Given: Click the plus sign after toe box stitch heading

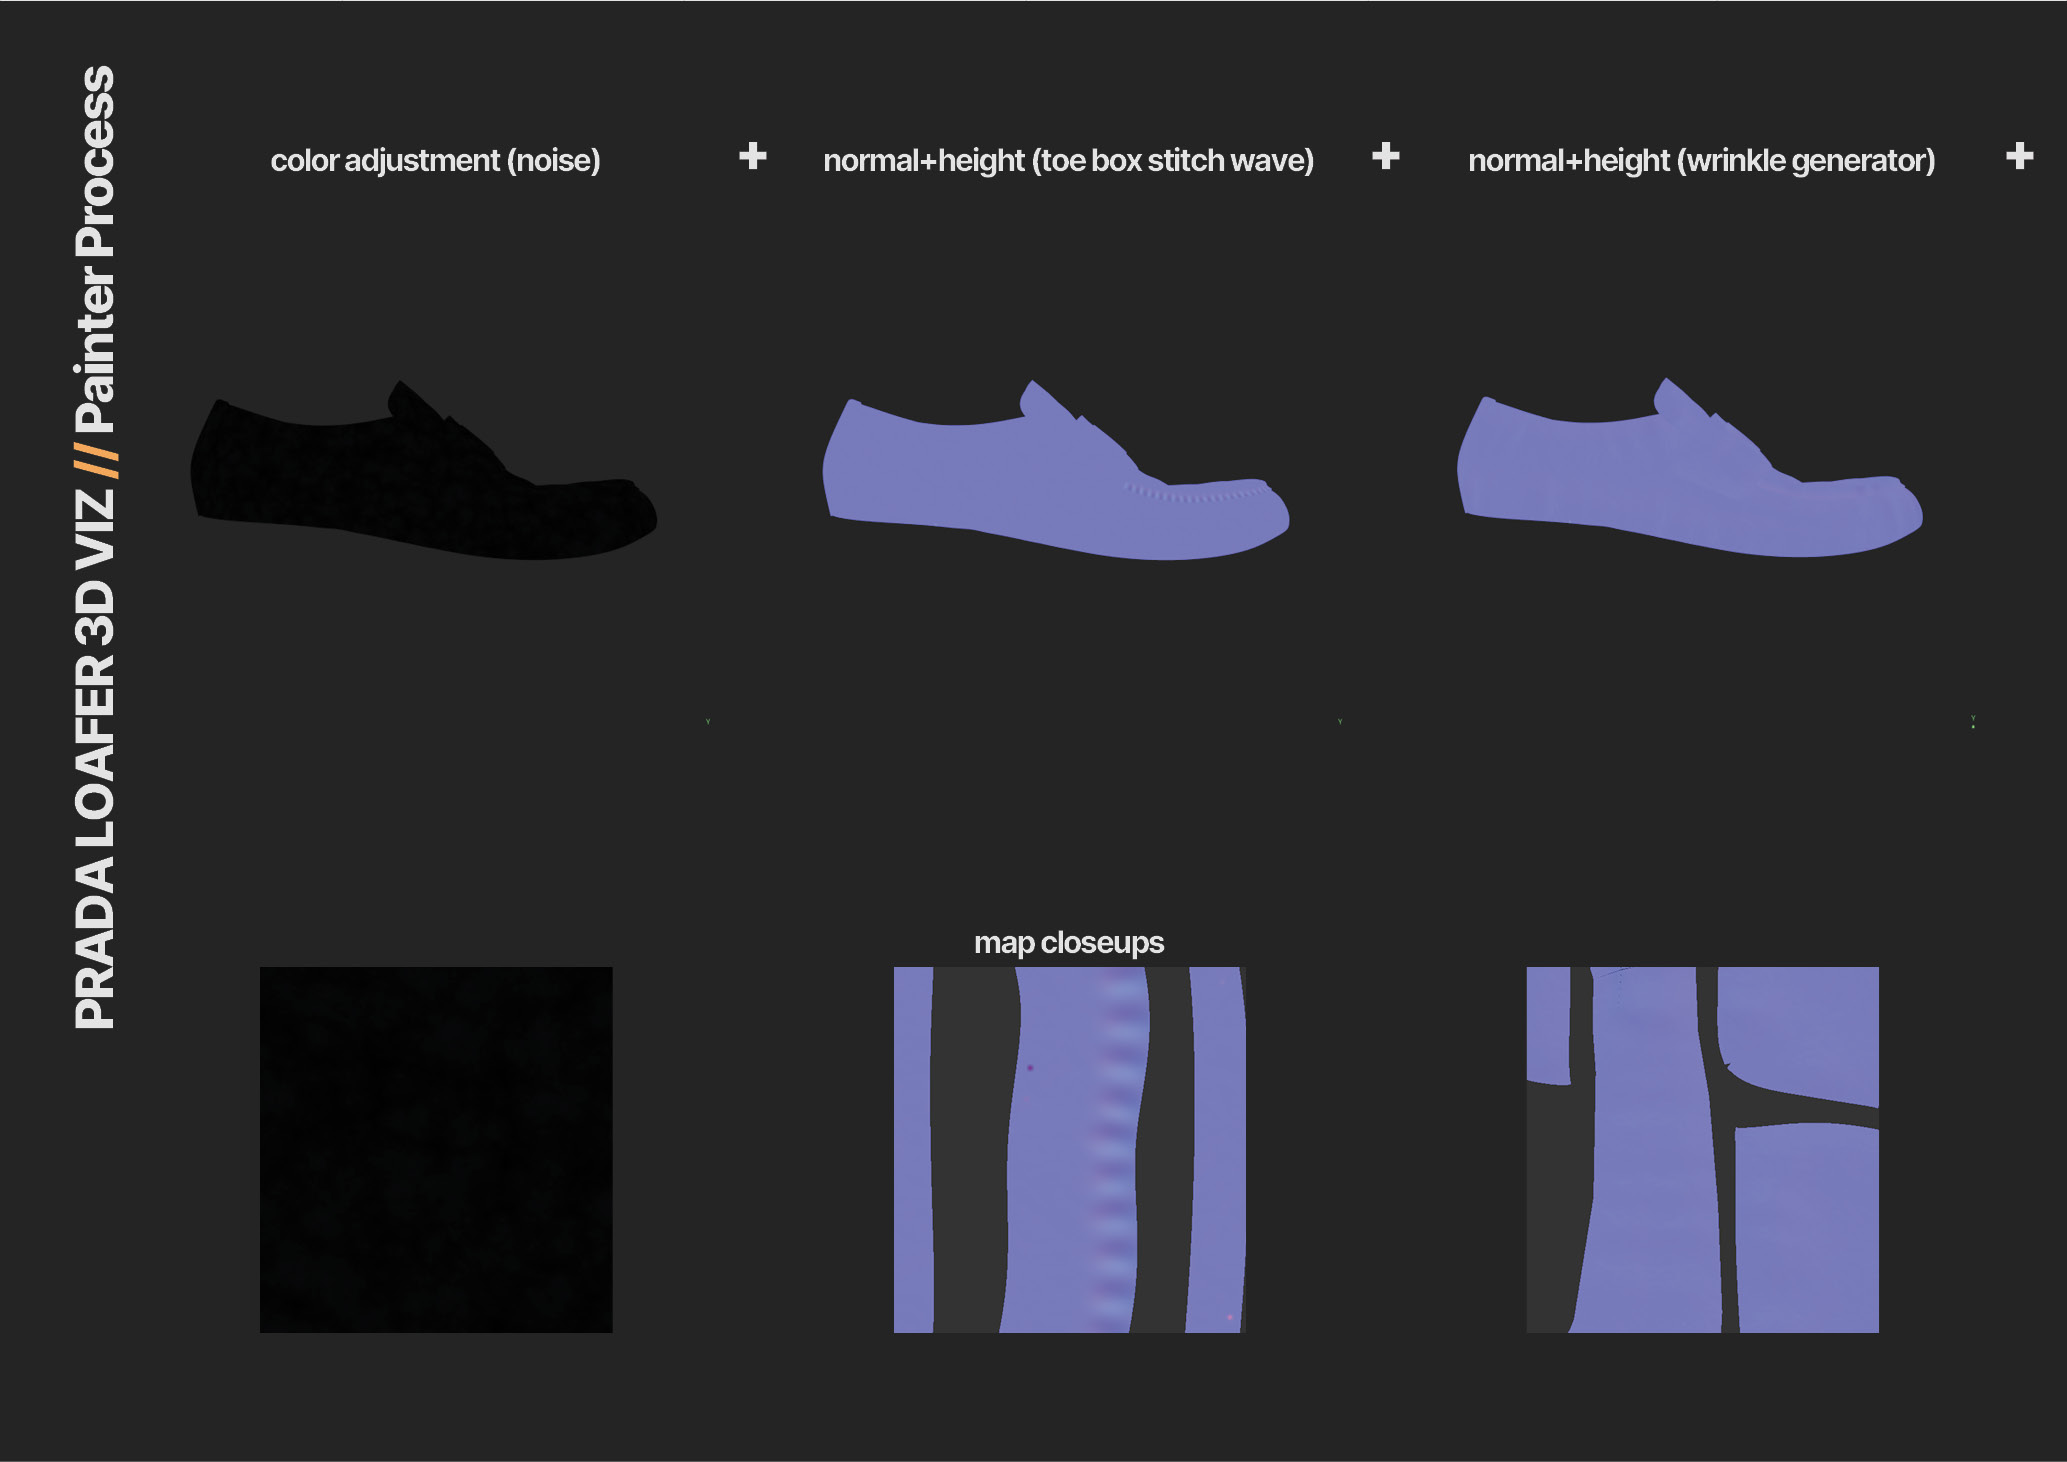Looking at the screenshot, I should coord(1386,156).
